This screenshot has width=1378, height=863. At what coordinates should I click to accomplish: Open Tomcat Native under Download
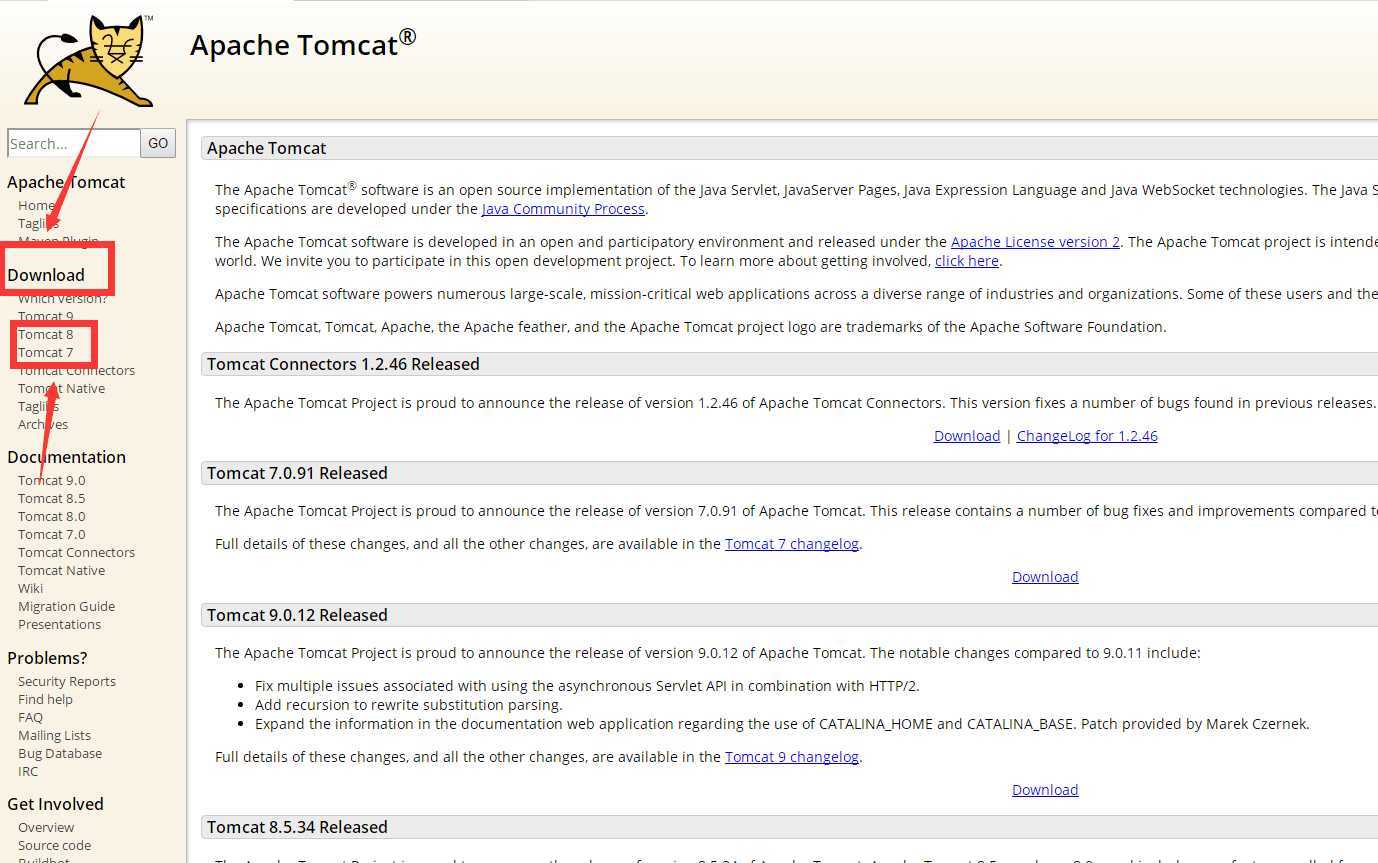(x=61, y=388)
